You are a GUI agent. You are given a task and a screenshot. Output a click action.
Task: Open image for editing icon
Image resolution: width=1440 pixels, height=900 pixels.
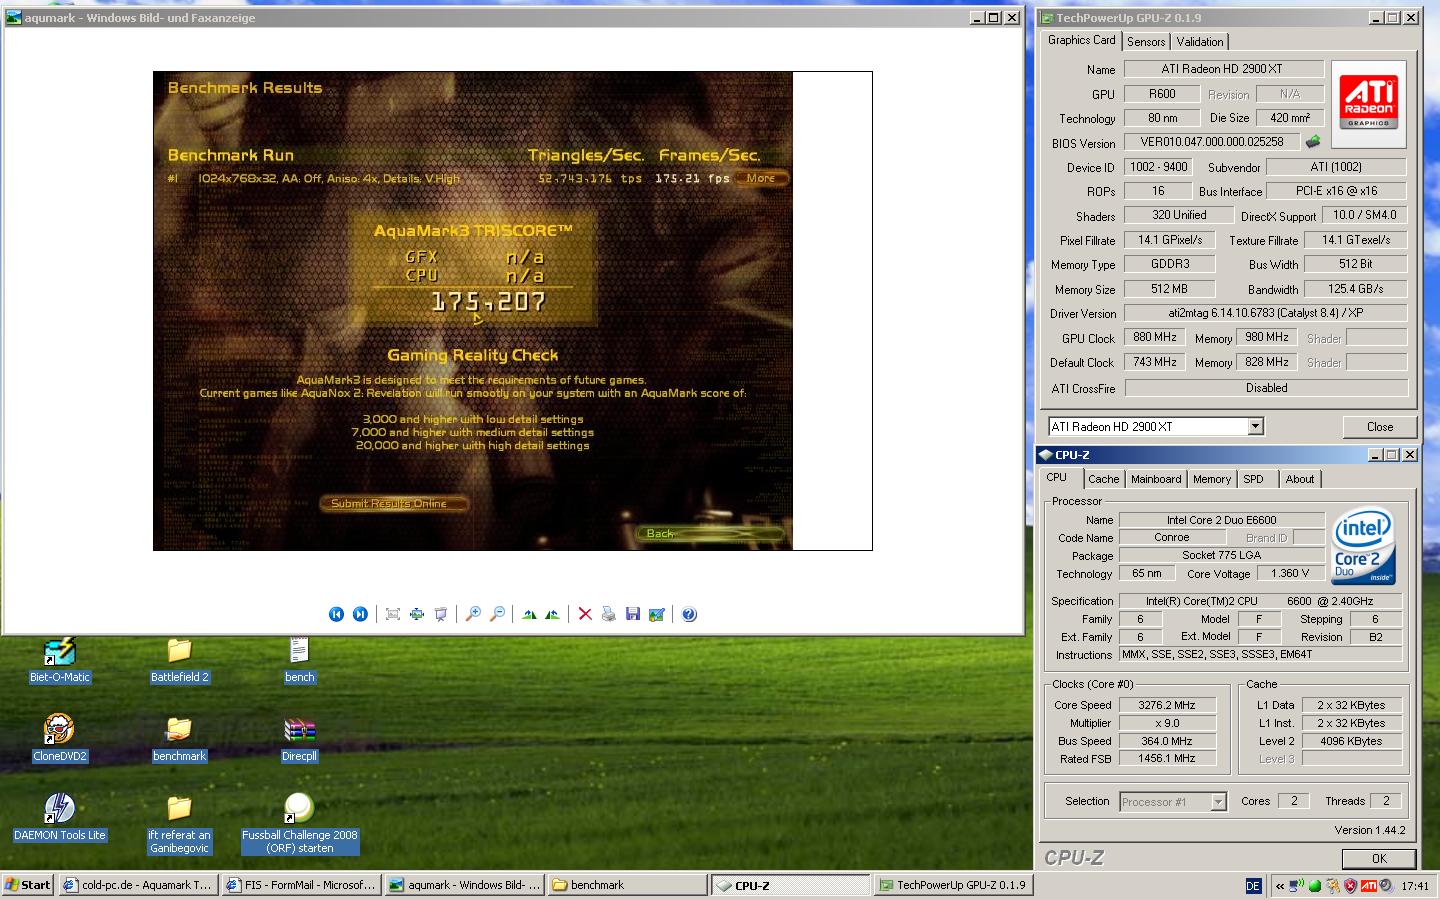click(656, 614)
